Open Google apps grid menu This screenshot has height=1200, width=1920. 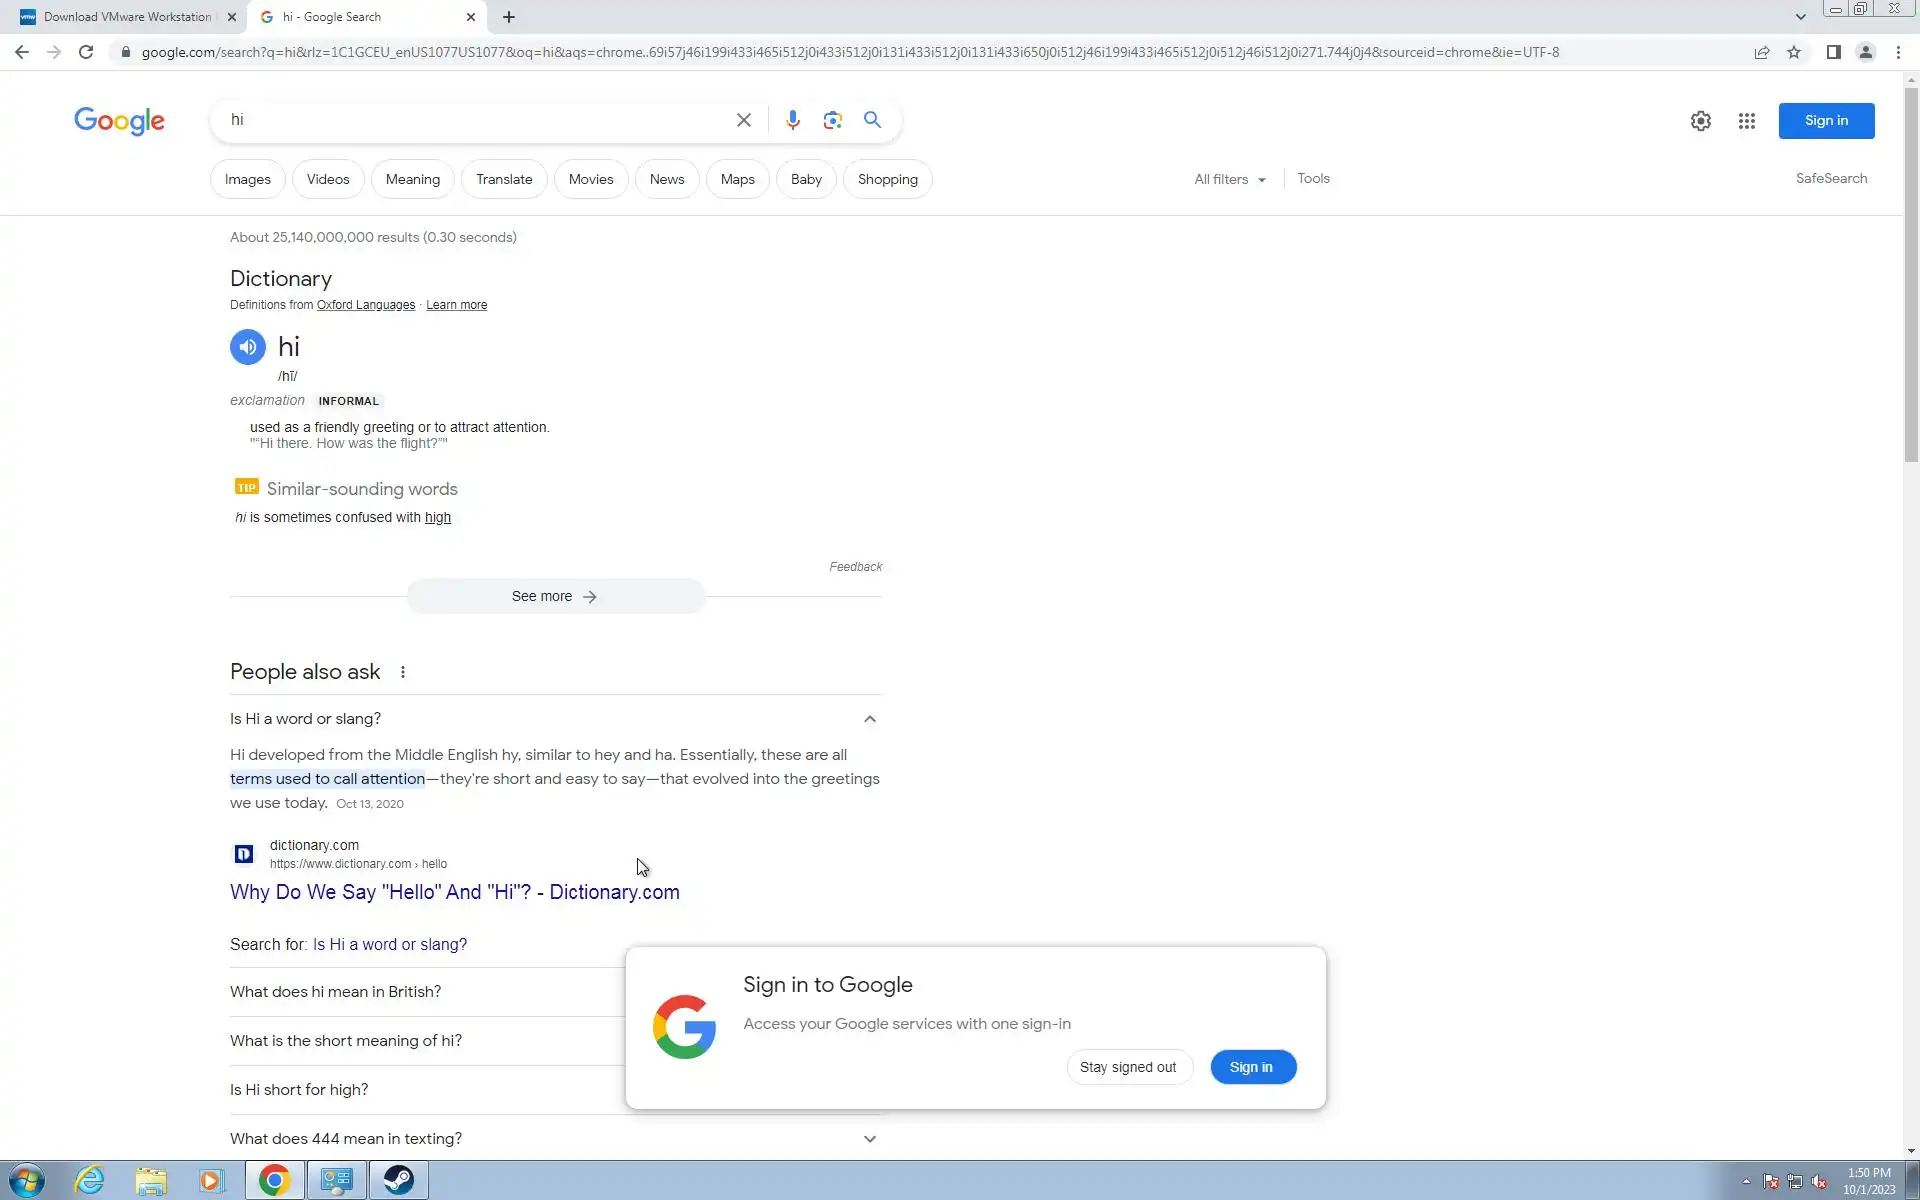tap(1746, 121)
